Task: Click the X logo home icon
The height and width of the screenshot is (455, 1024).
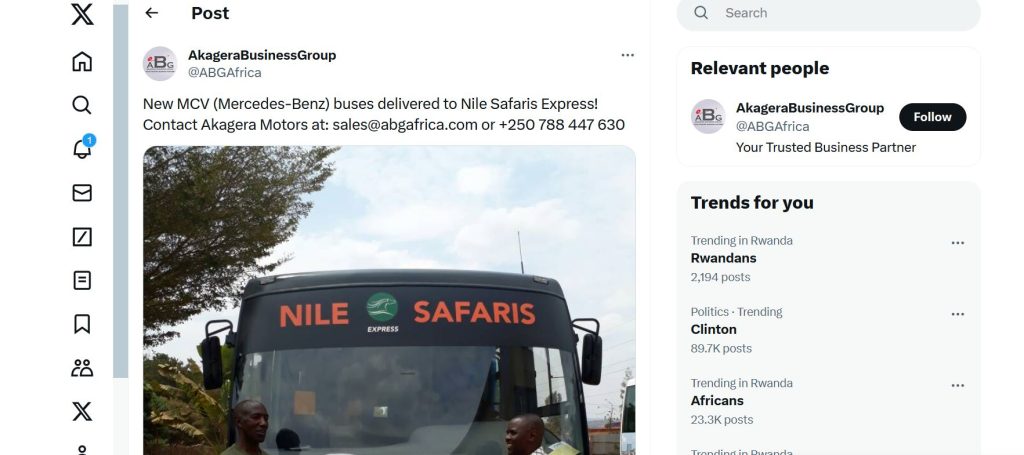Action: (x=82, y=14)
